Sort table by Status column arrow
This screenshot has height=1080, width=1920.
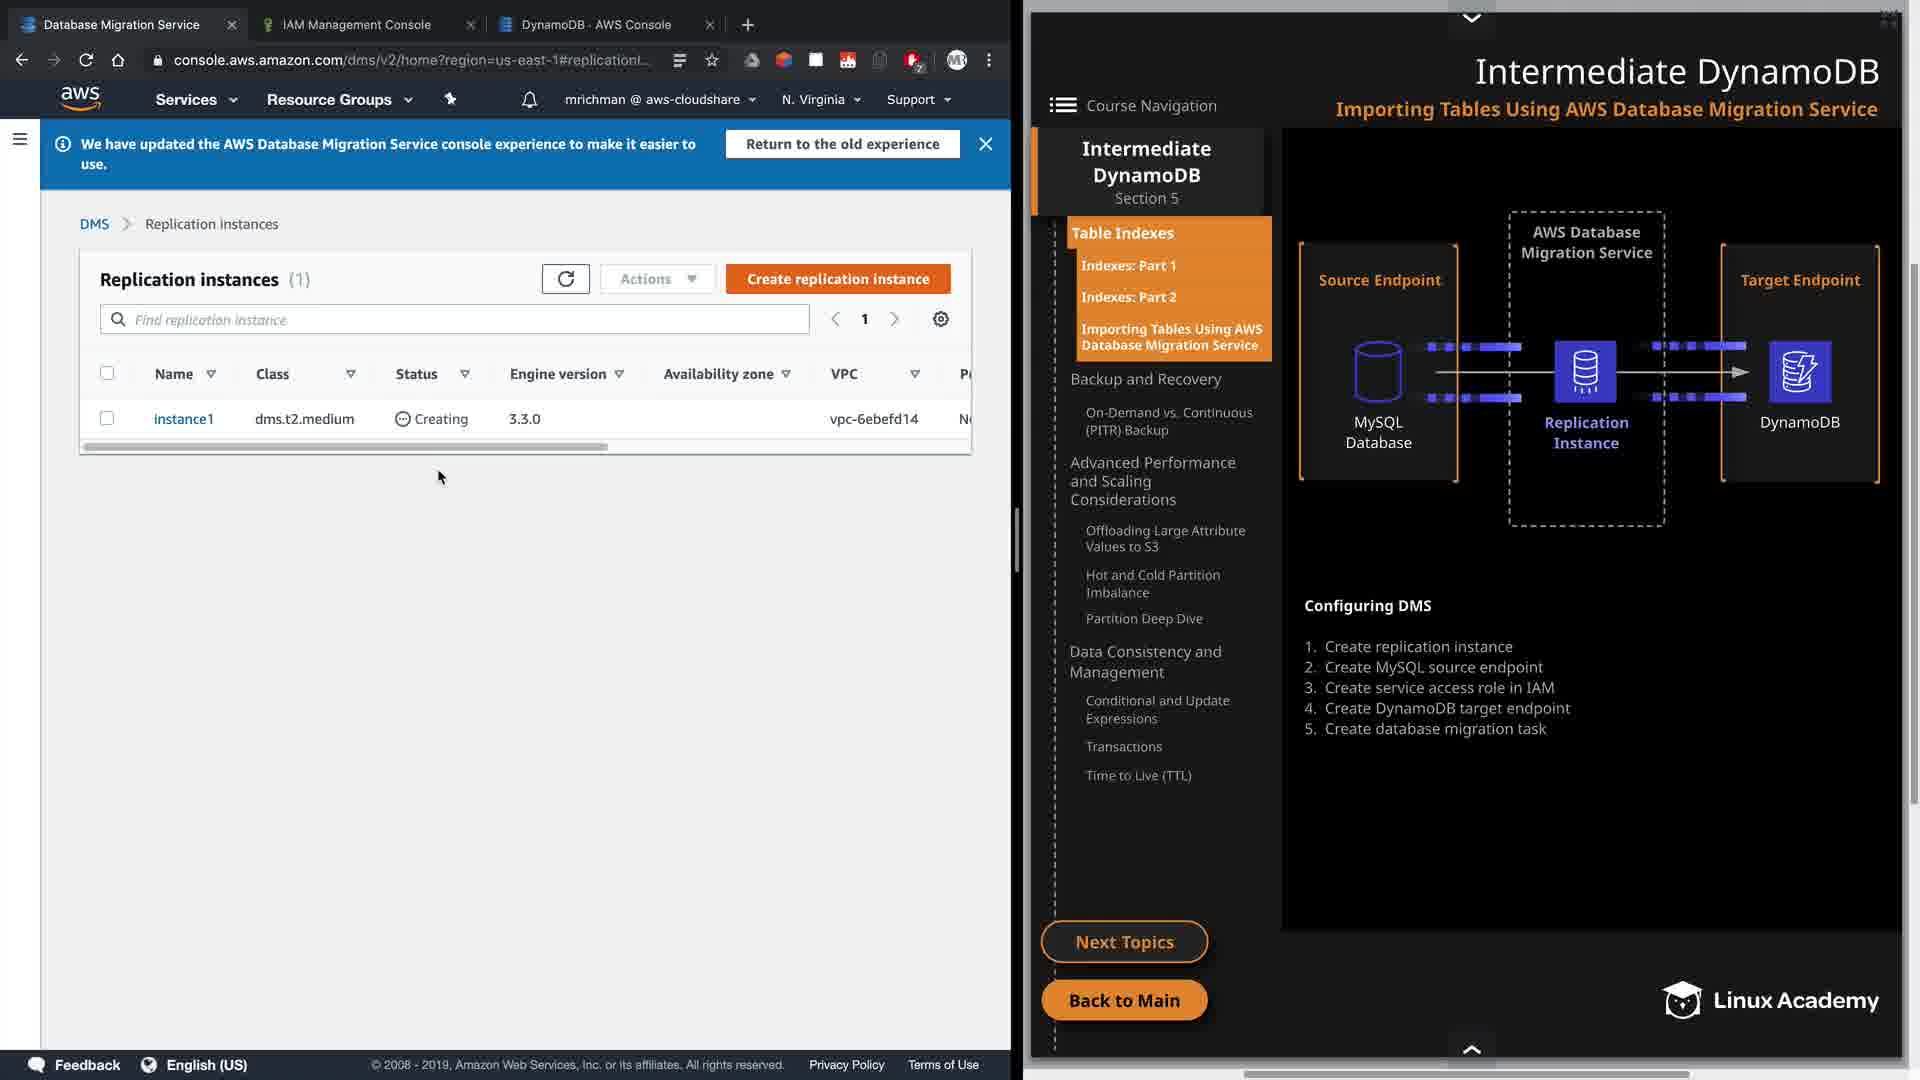(x=465, y=374)
